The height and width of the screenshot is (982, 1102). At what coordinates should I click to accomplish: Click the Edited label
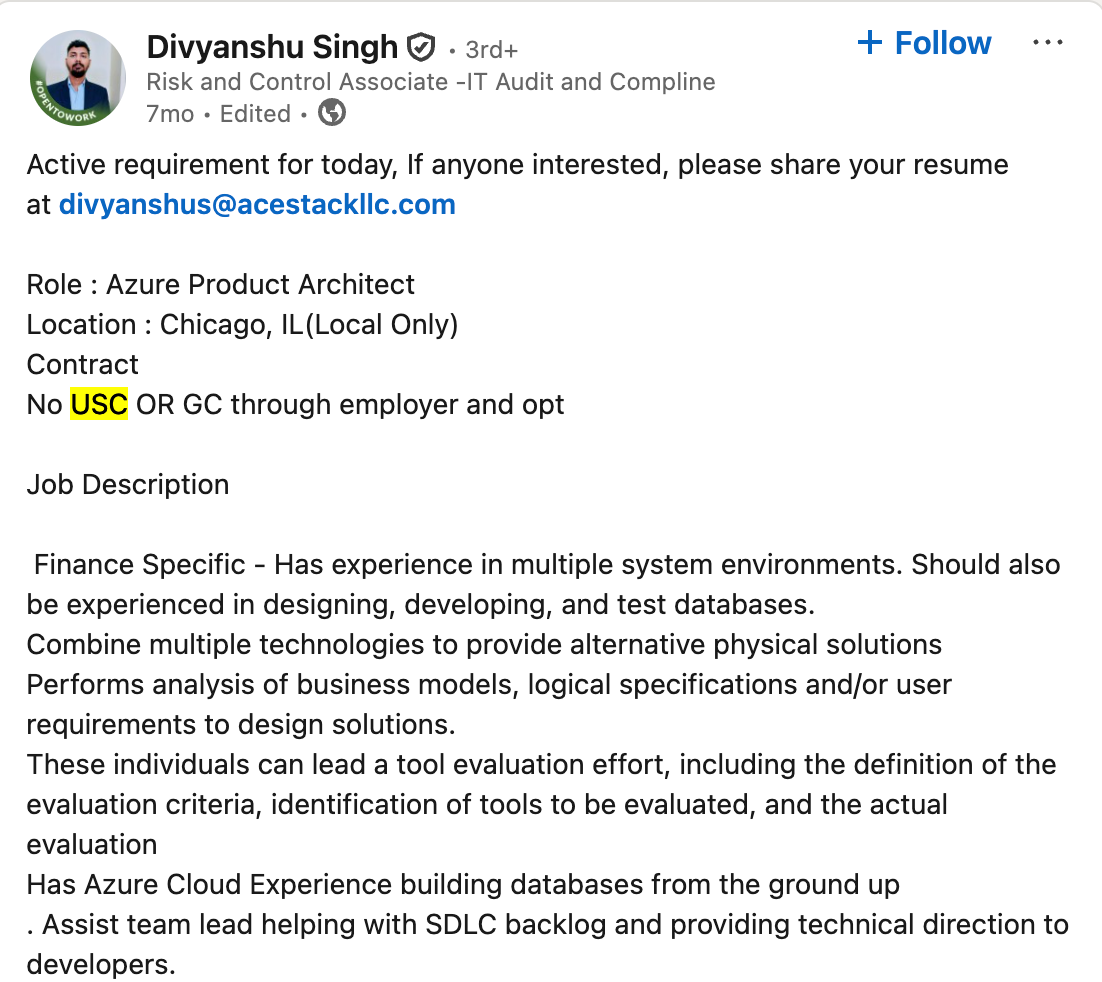click(x=255, y=114)
